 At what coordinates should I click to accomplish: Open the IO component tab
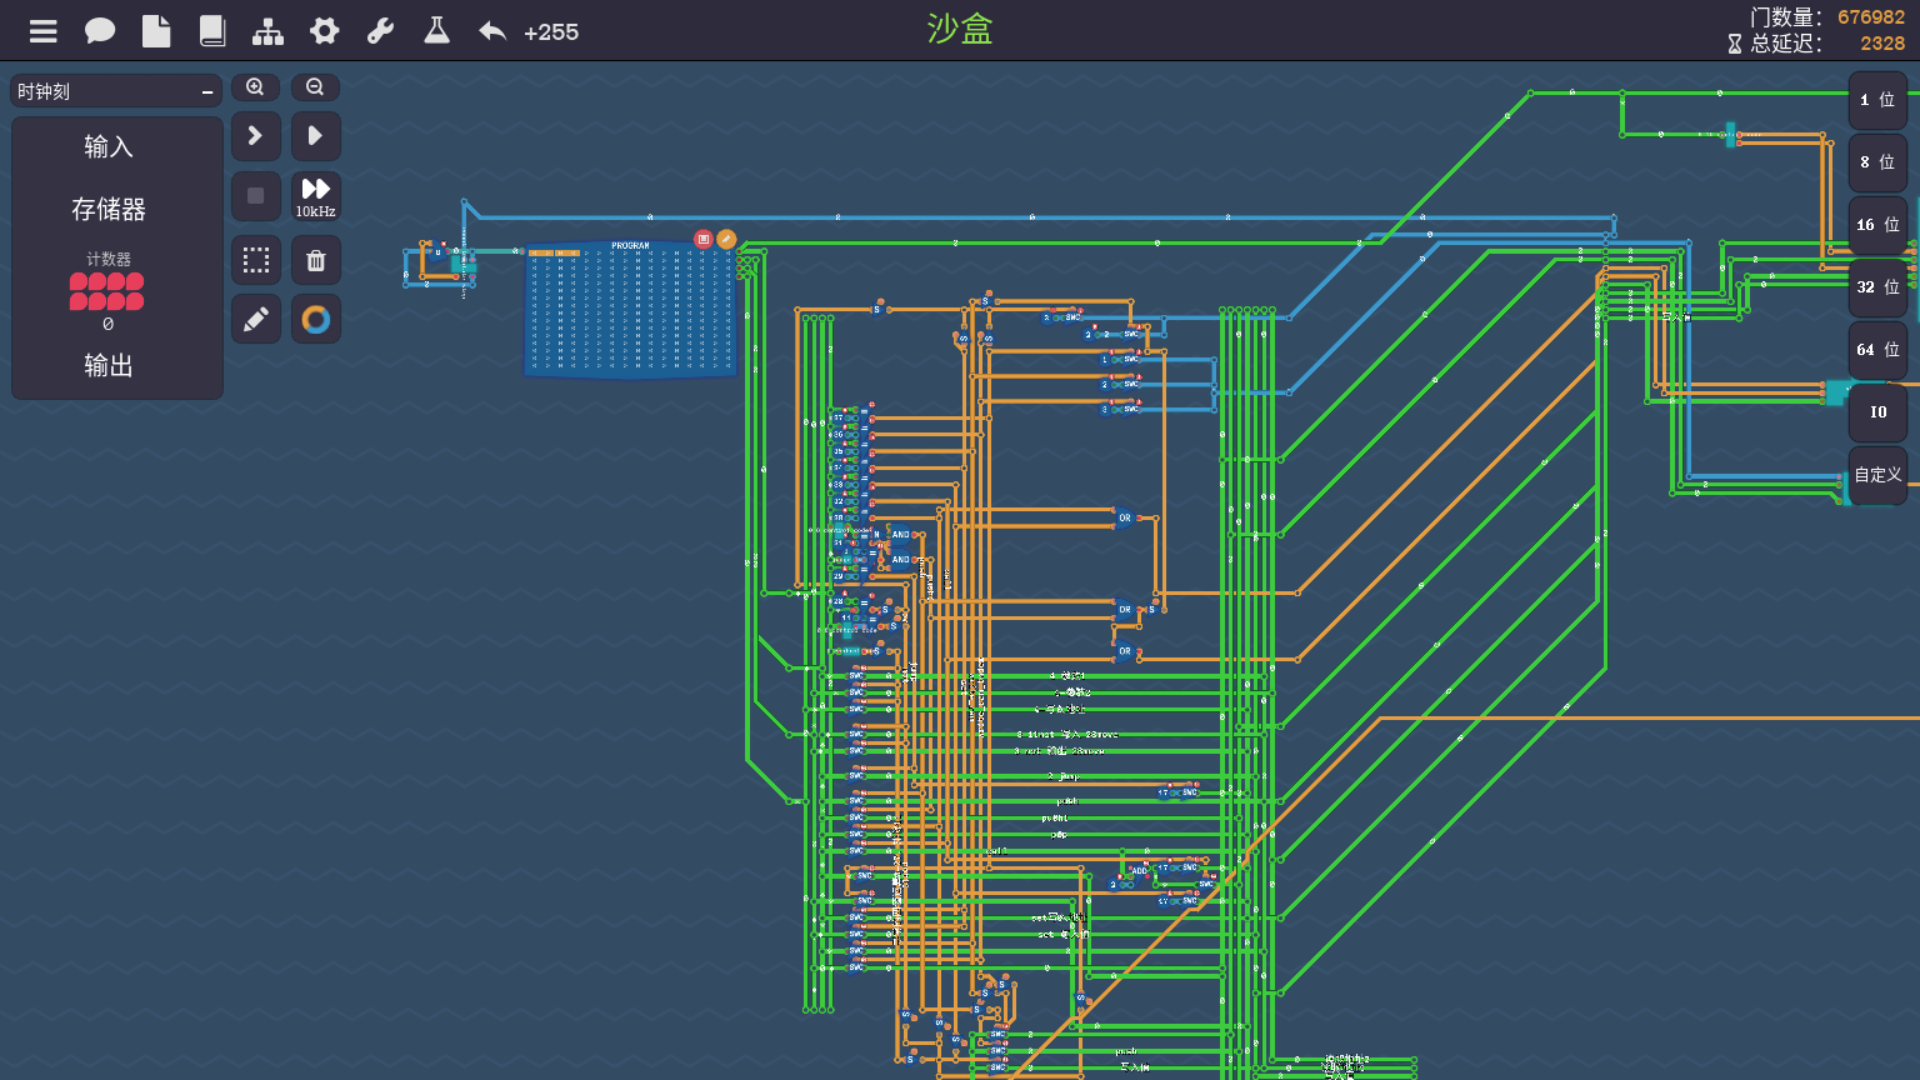[x=1877, y=412]
